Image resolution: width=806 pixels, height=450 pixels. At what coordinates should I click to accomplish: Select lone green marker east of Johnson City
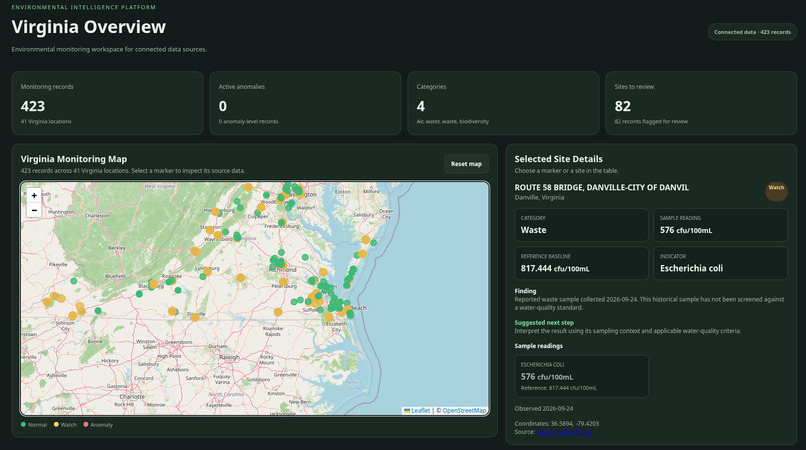pos(98,311)
